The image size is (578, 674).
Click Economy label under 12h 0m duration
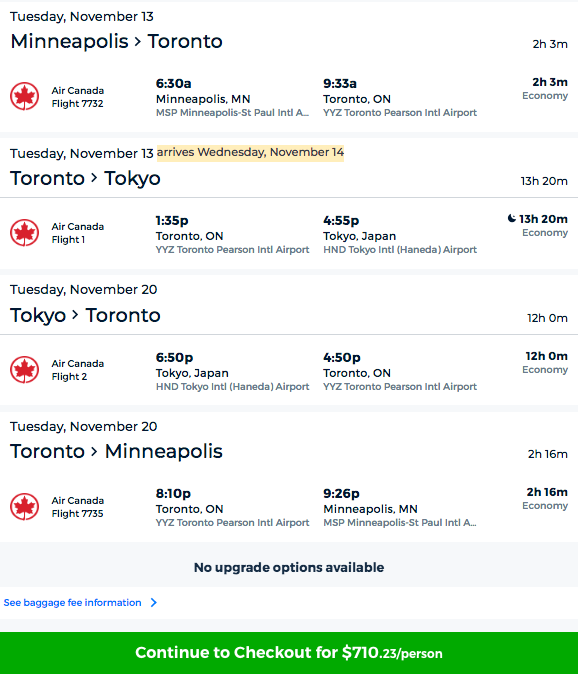(545, 370)
